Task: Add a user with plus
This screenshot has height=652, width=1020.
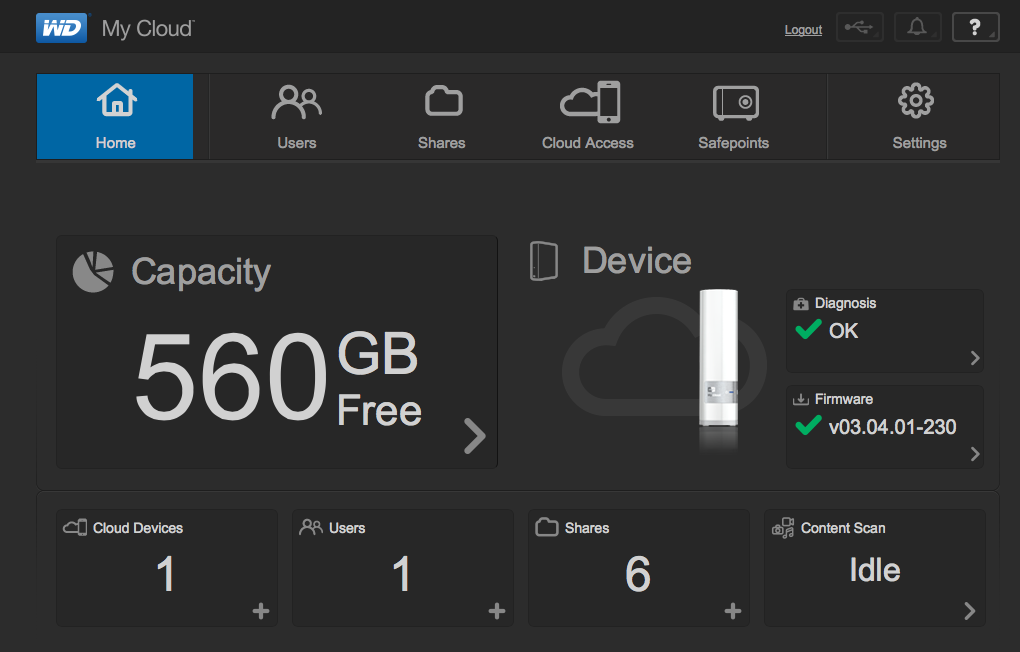Action: (497, 611)
